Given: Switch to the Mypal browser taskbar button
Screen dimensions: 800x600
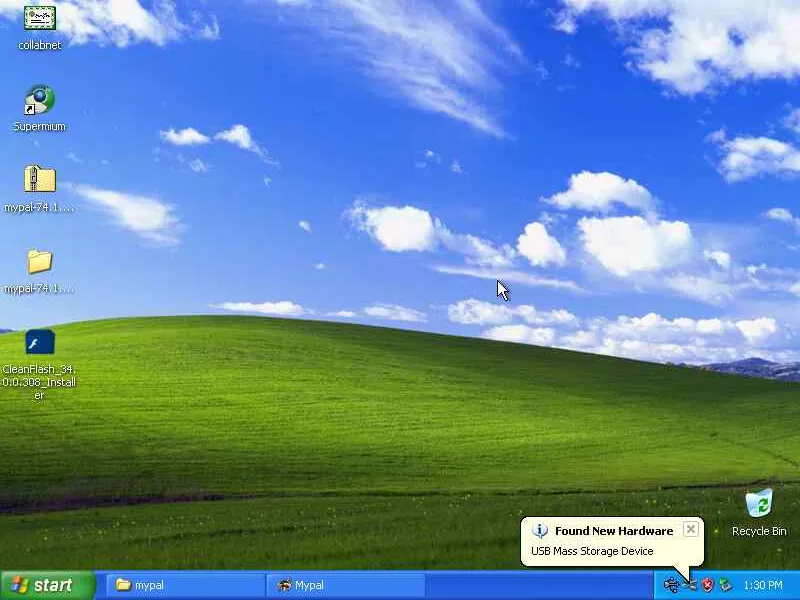Looking at the screenshot, I should [x=346, y=585].
